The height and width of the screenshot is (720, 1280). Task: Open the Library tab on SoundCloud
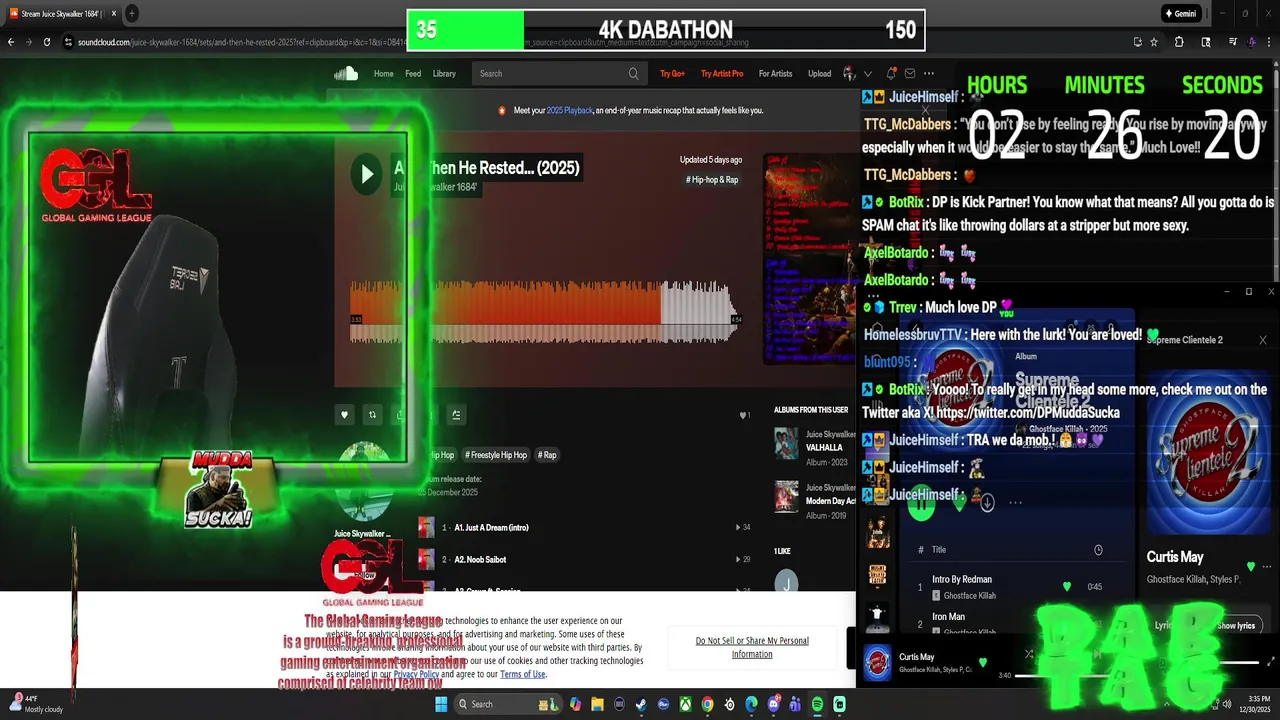[444, 73]
